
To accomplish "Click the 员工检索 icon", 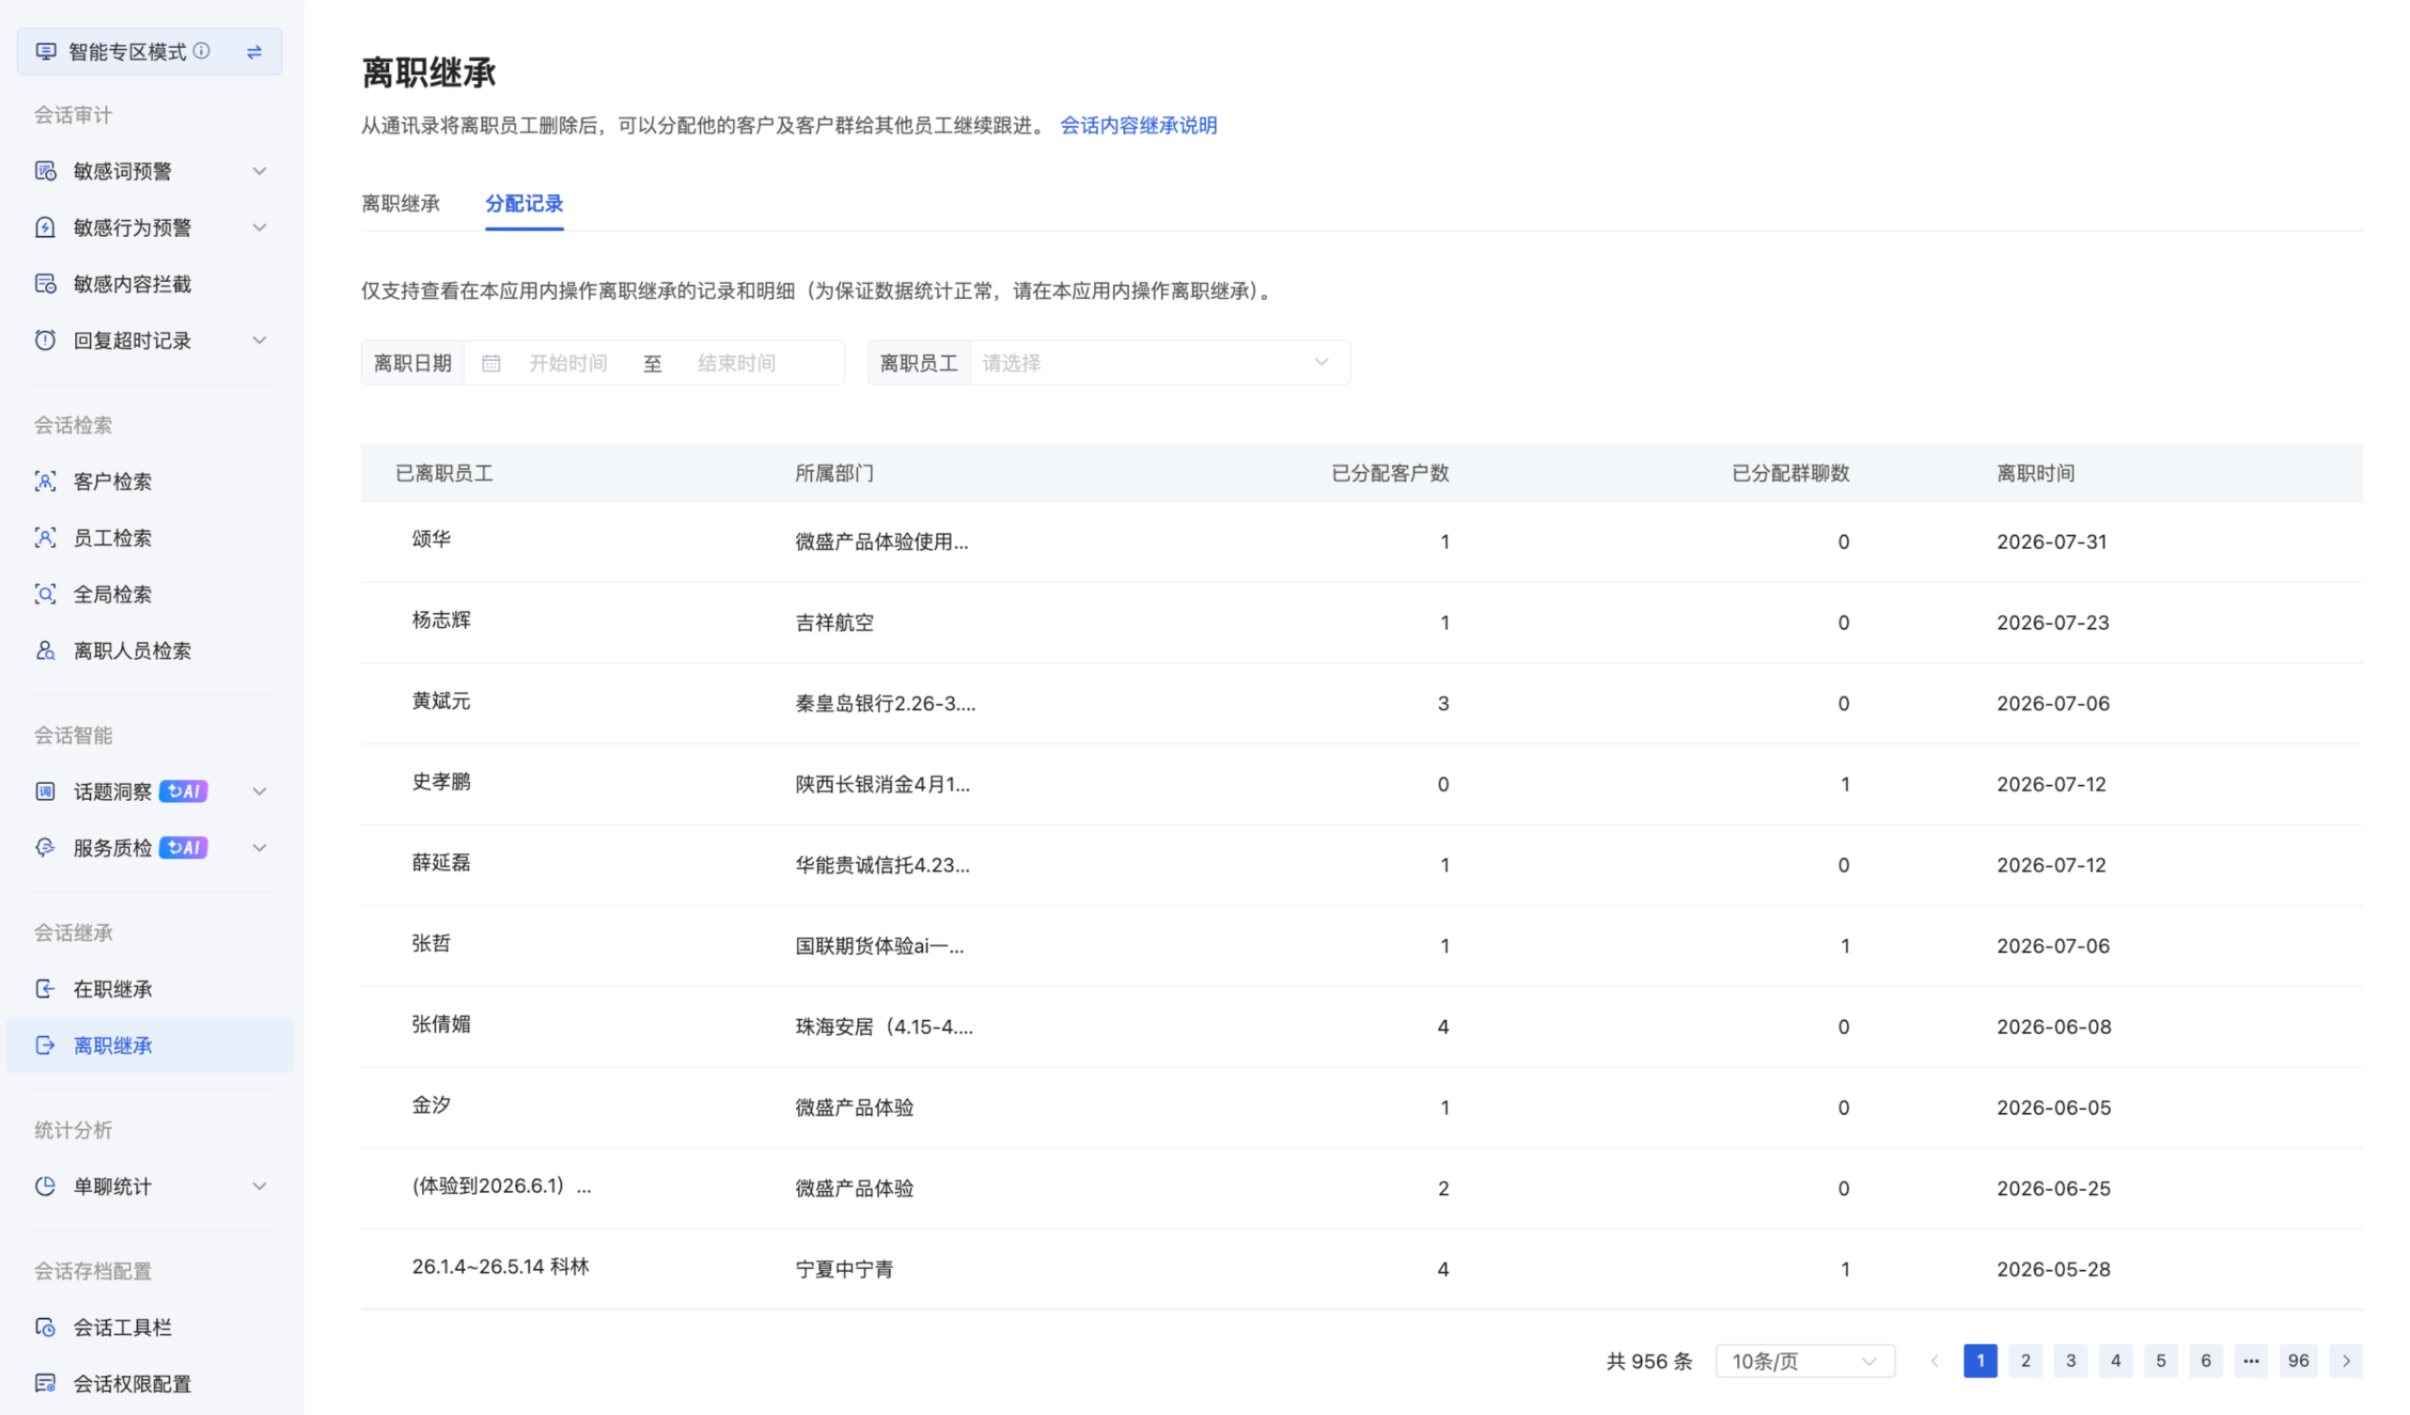I will [x=45, y=538].
